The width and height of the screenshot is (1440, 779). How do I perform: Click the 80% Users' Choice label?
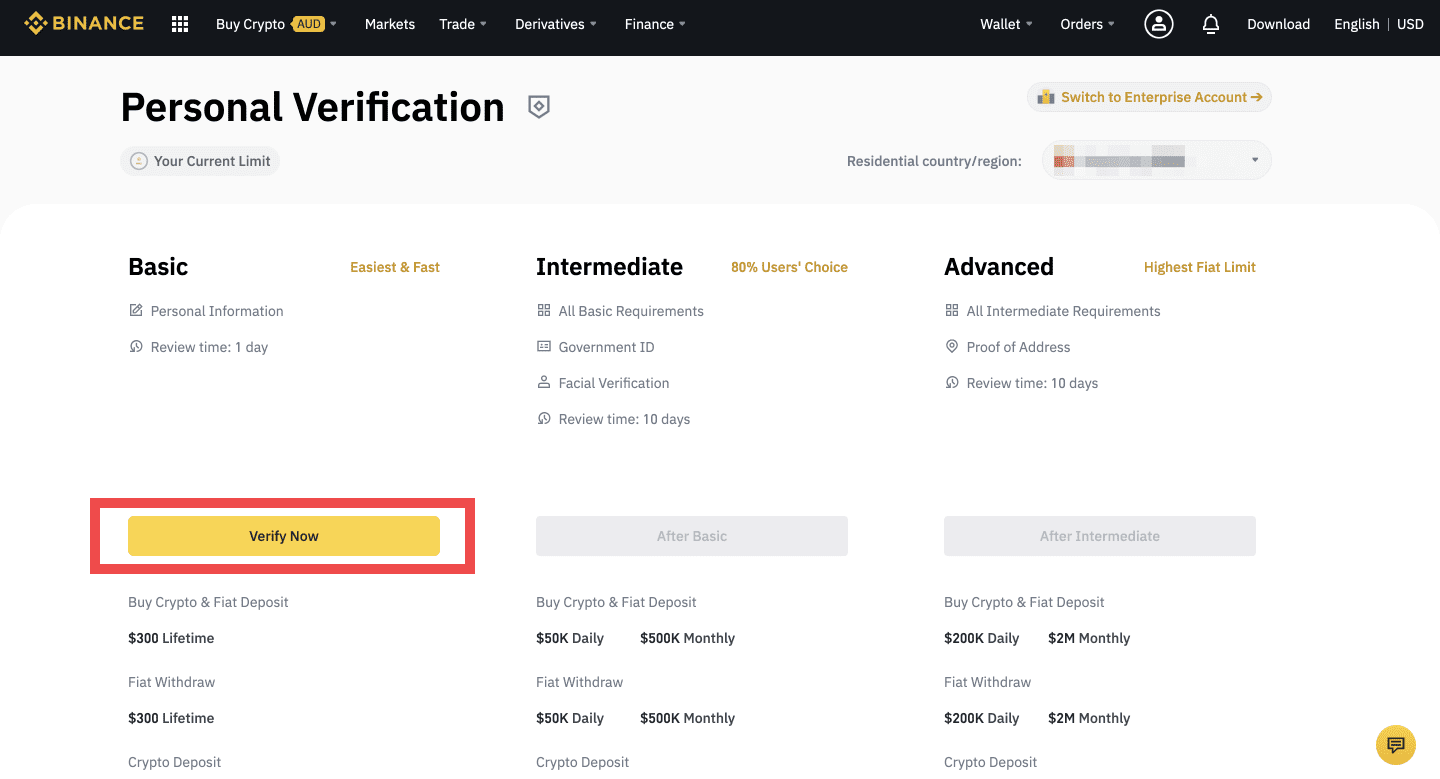click(789, 267)
